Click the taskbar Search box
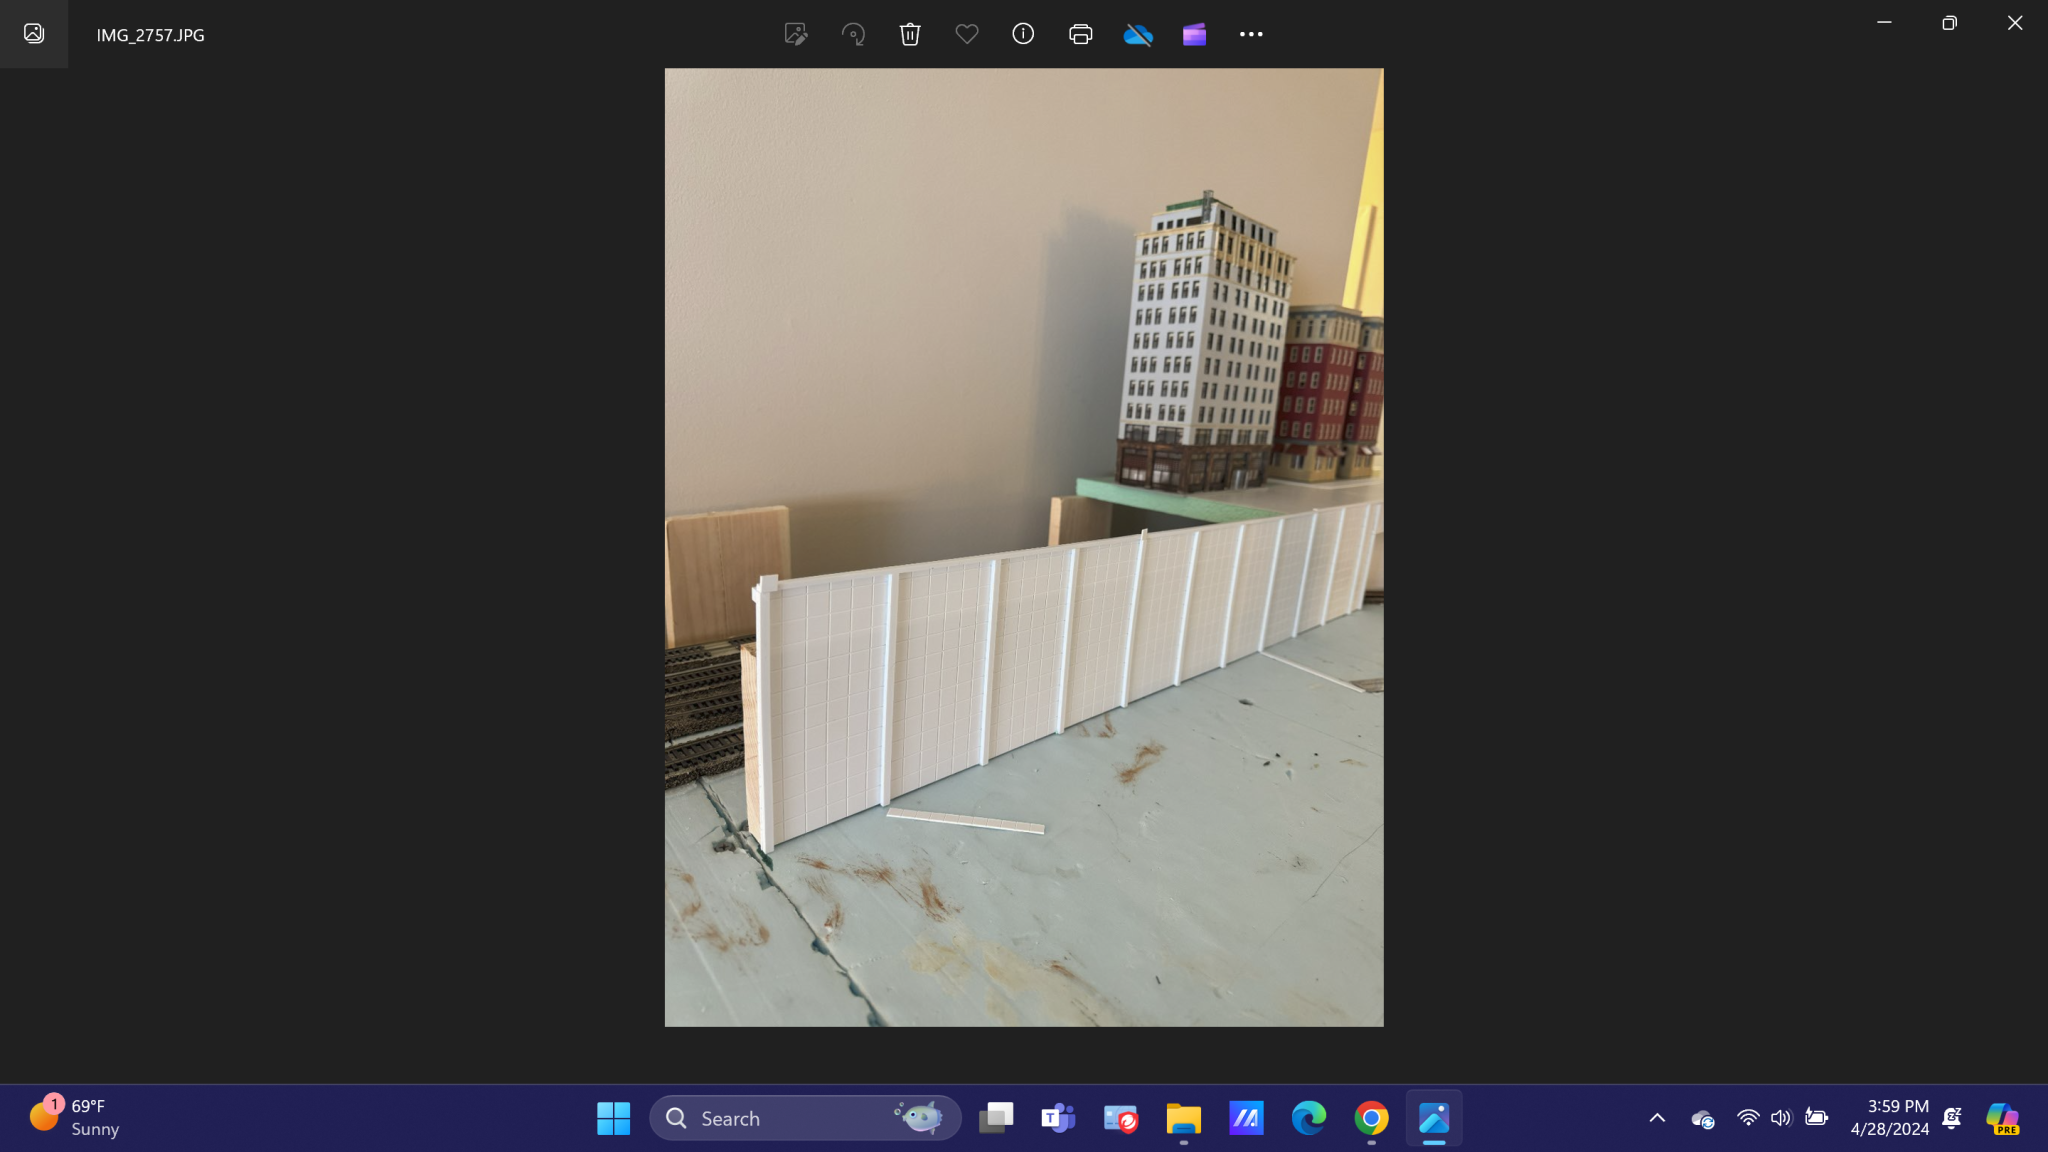This screenshot has width=2048, height=1152. [x=805, y=1118]
